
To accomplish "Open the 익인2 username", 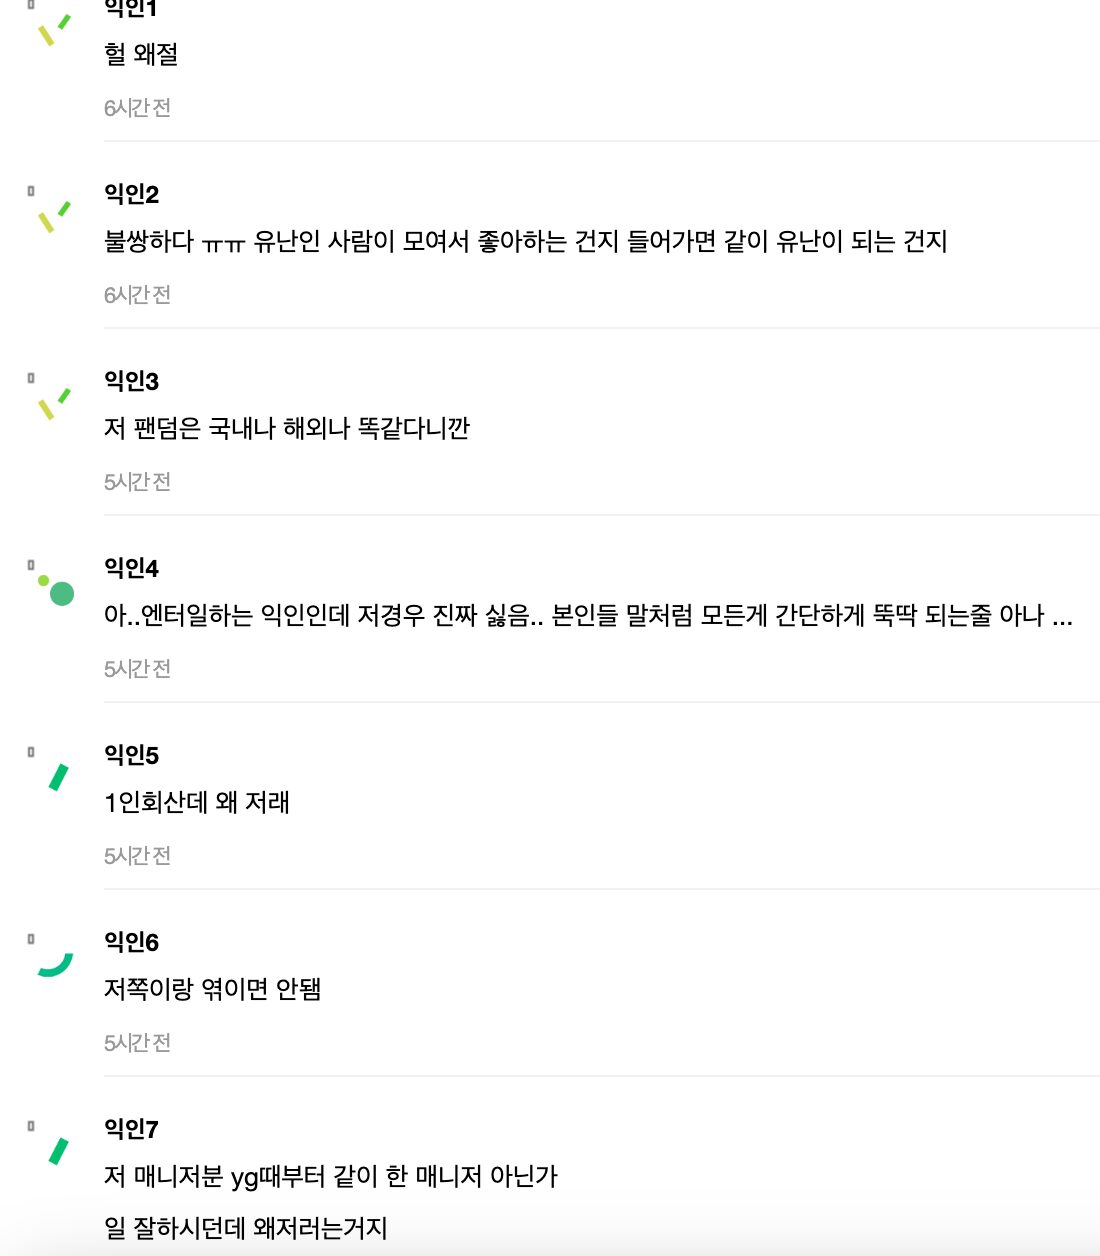I will click(x=131, y=194).
